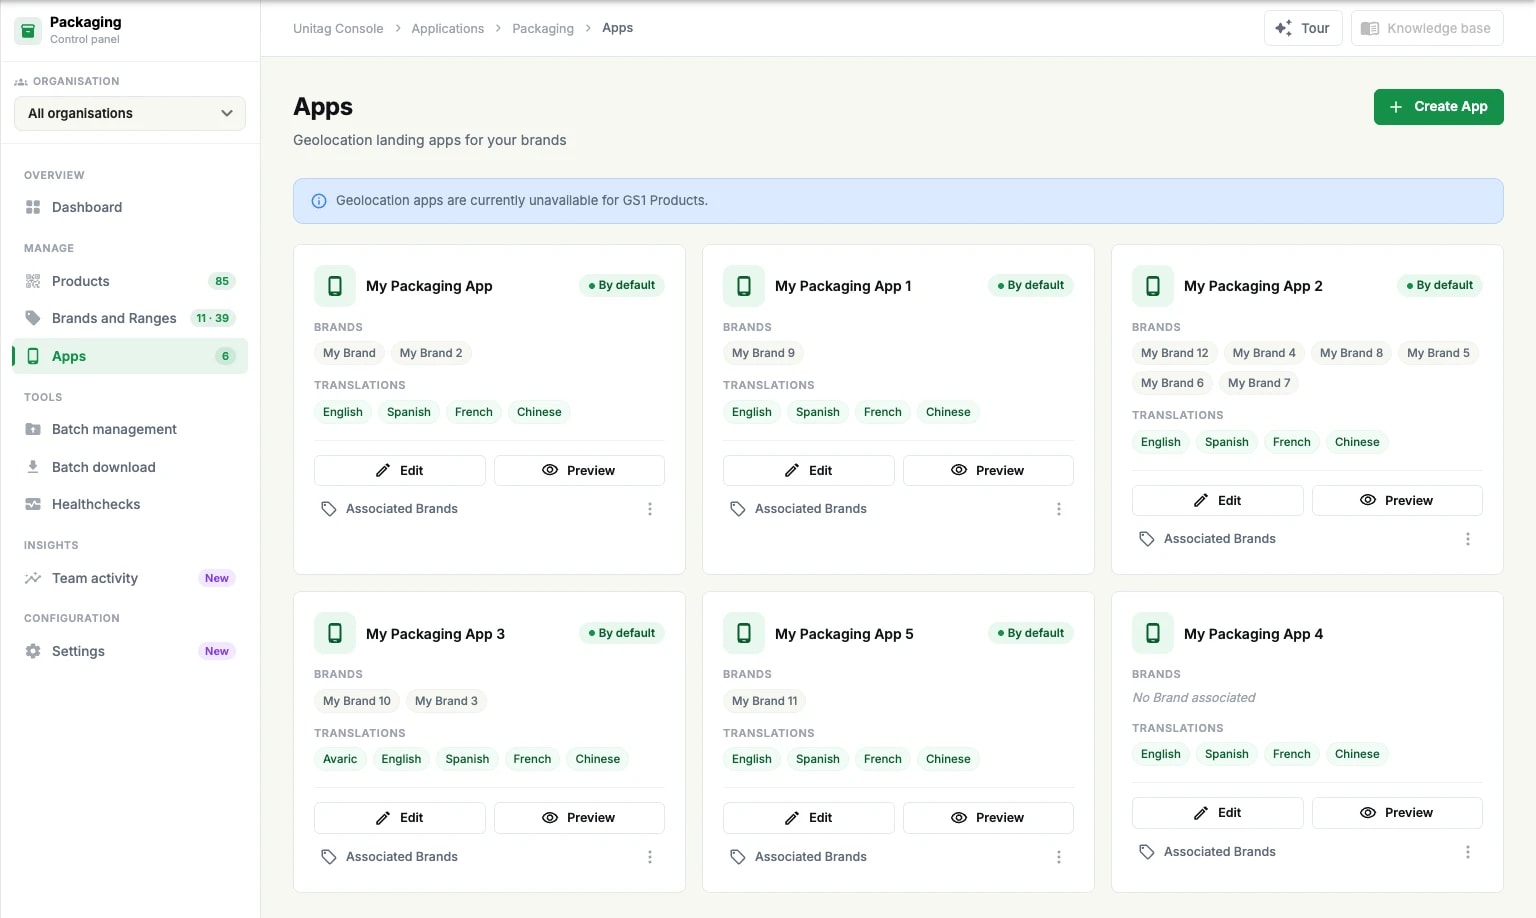Click the 85 count badge beside Products
Viewport: 1536px width, 918px height.
[x=222, y=281]
